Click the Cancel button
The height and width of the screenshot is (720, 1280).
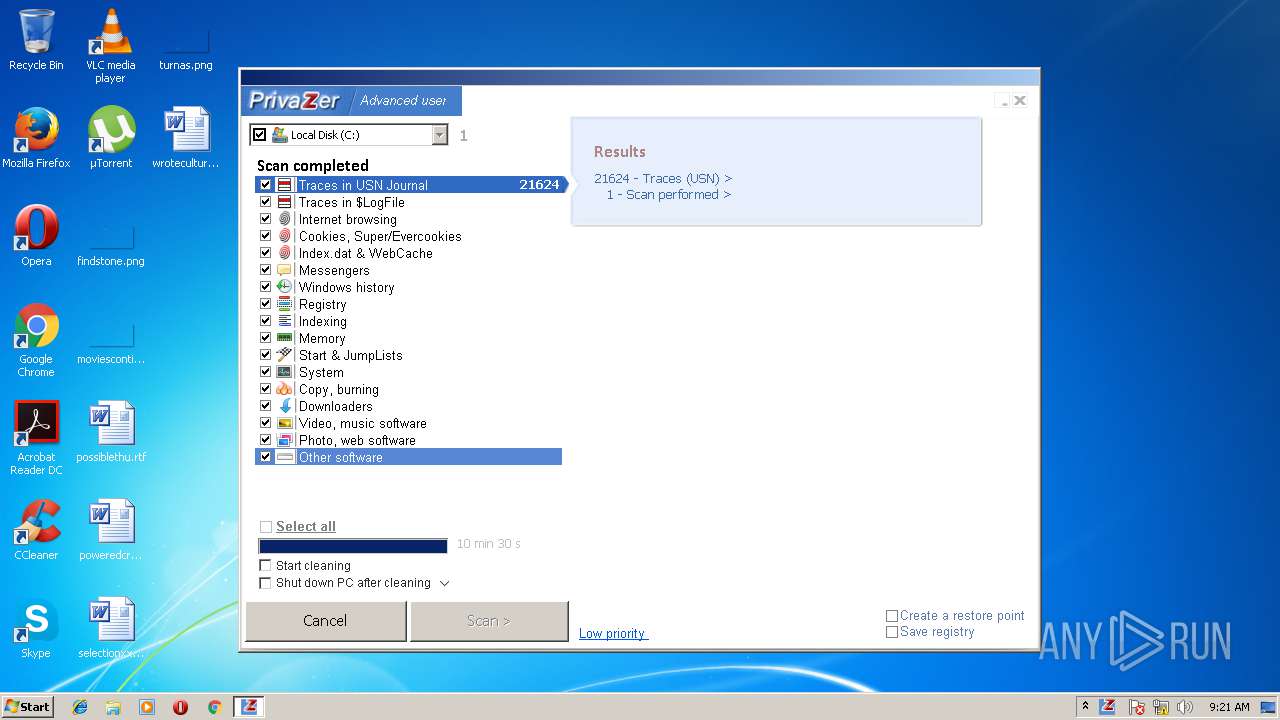pyautogui.click(x=325, y=621)
